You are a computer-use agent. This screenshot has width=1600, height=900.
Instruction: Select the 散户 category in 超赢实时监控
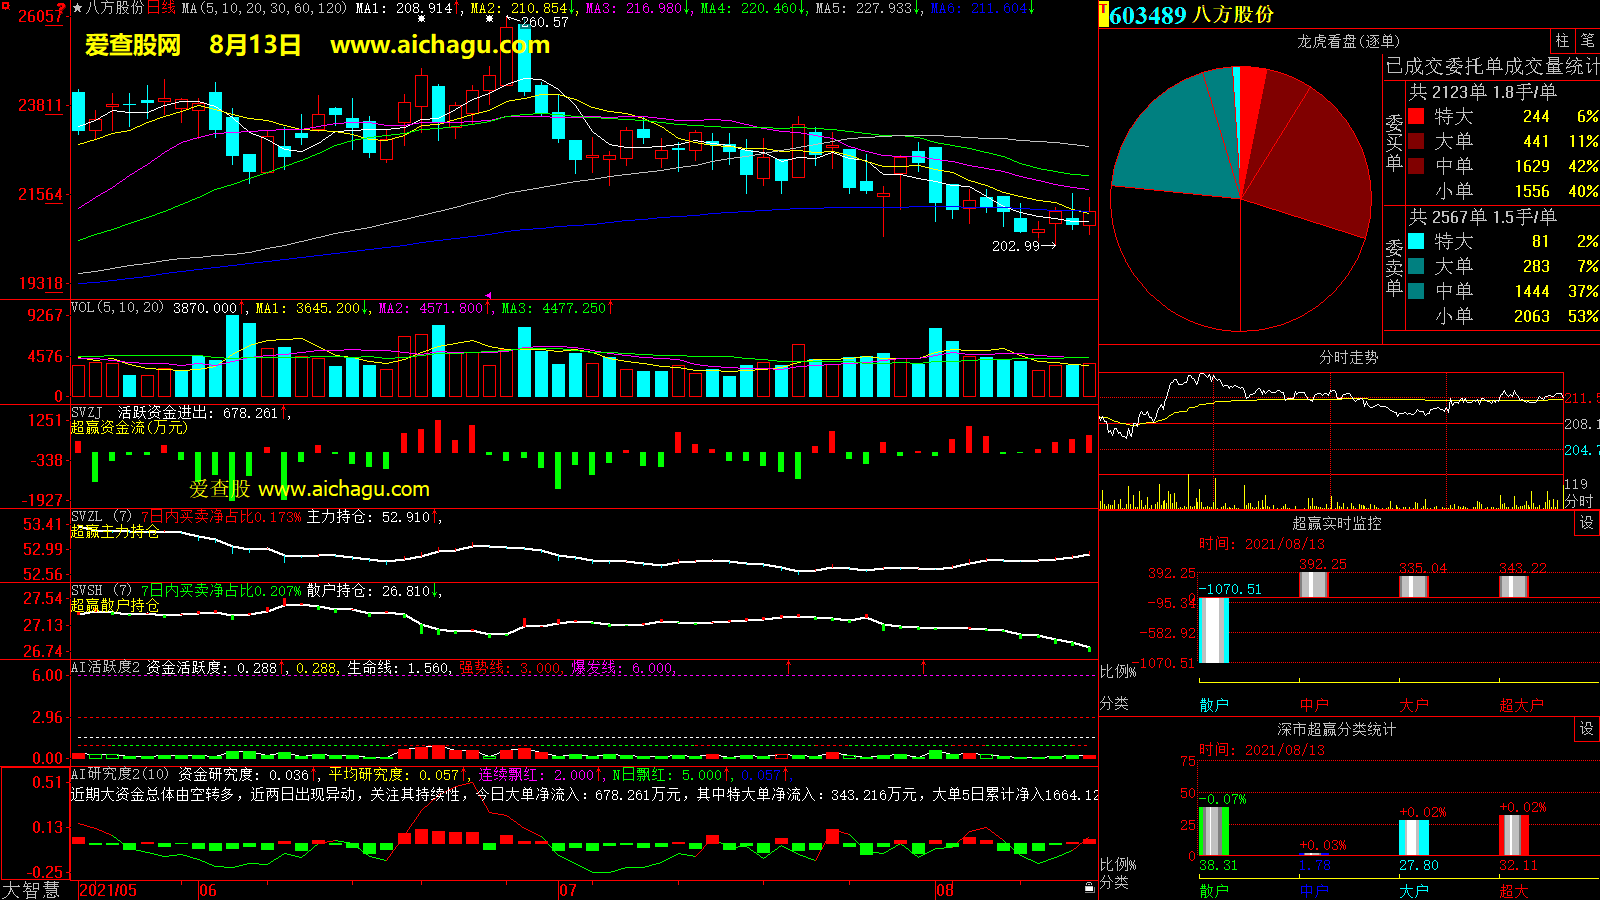(x=1214, y=705)
